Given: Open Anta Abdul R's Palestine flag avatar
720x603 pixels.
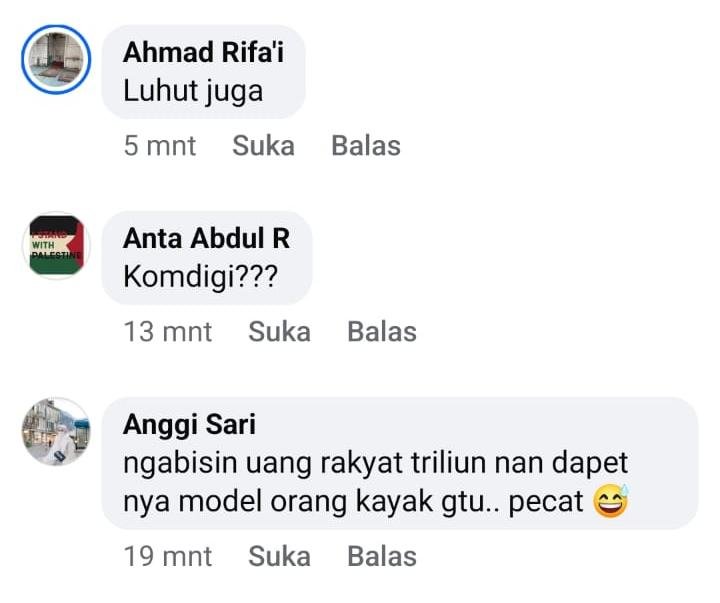Looking at the screenshot, I should coord(56,245).
